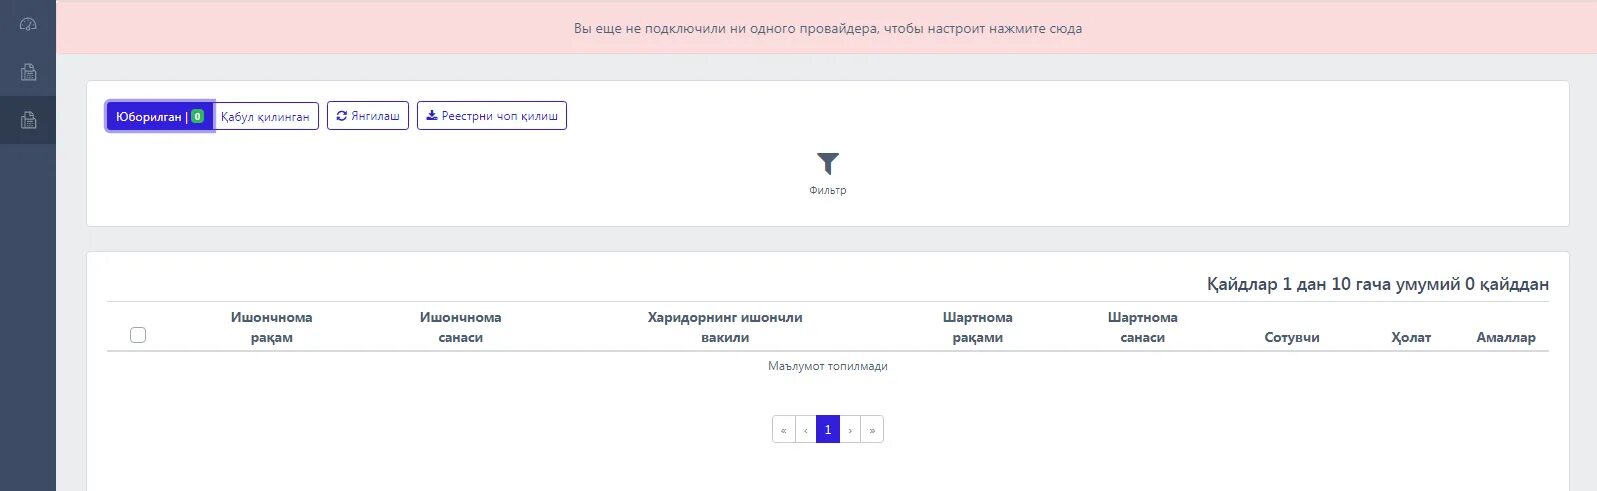
Task: Switch to the Юборилган tab
Action: (x=149, y=116)
